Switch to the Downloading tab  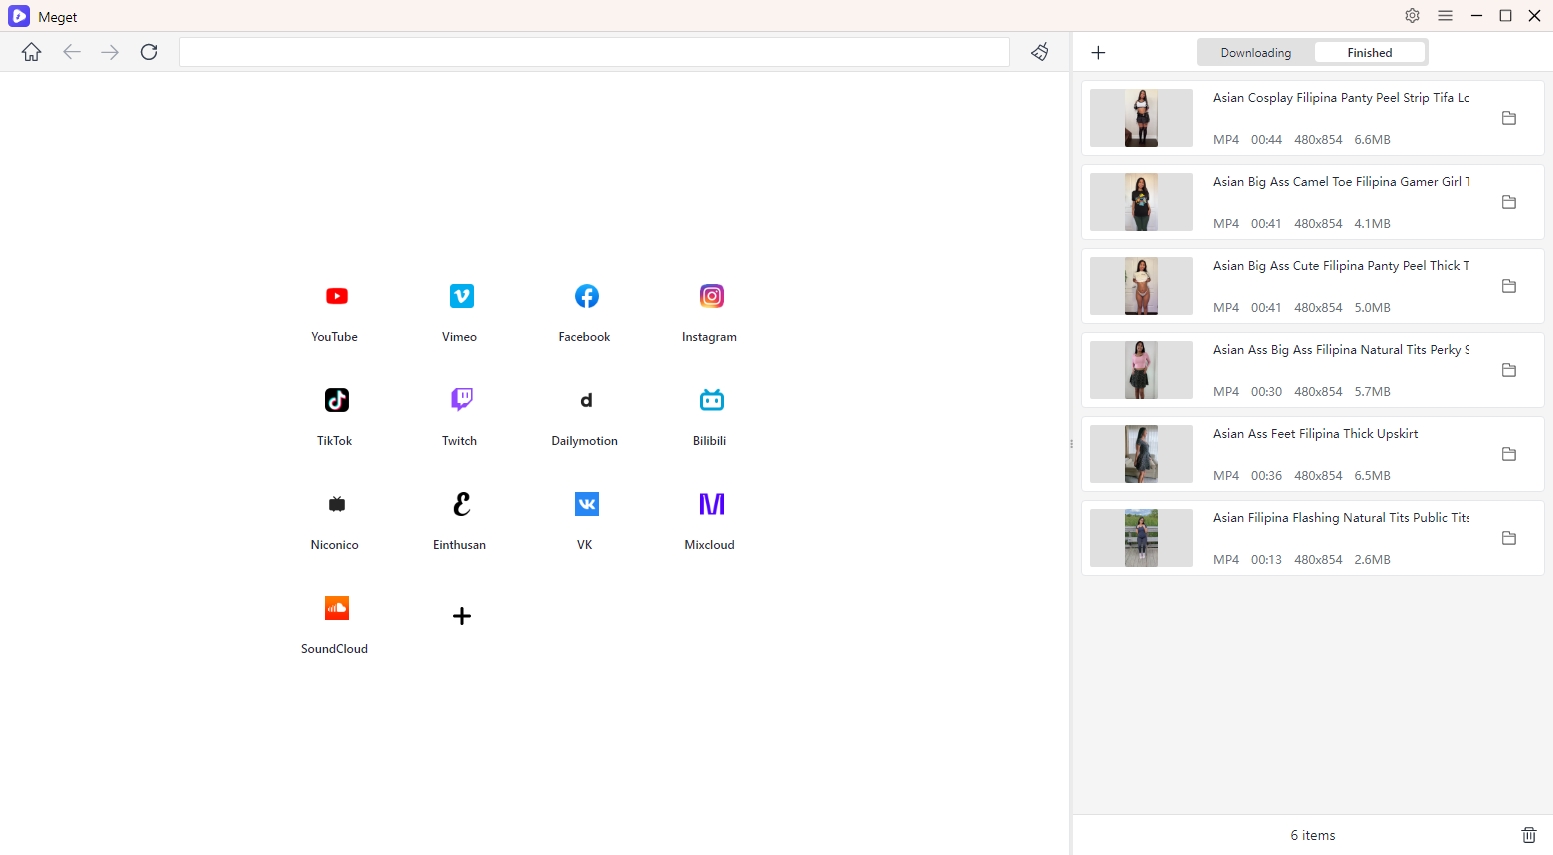1256,53
